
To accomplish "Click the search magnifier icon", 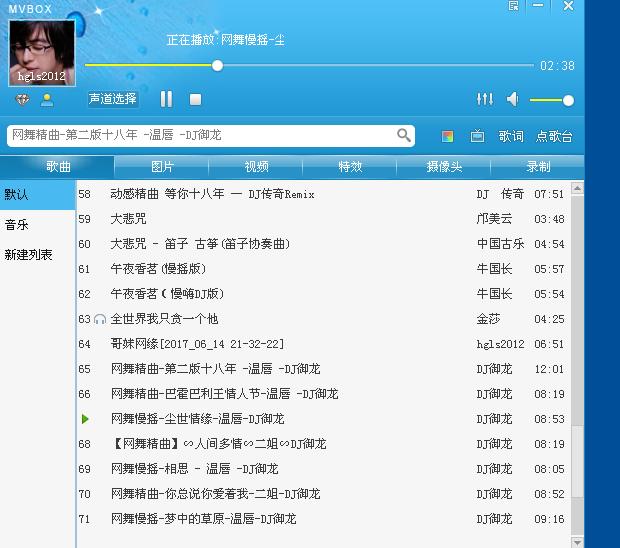I will [404, 135].
